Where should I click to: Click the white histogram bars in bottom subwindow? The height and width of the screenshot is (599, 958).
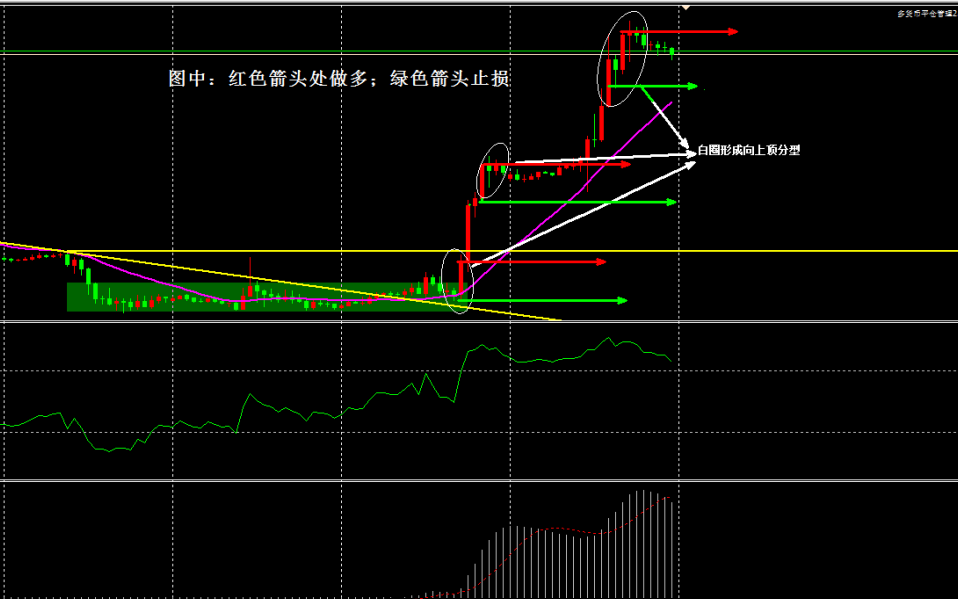coord(560,560)
